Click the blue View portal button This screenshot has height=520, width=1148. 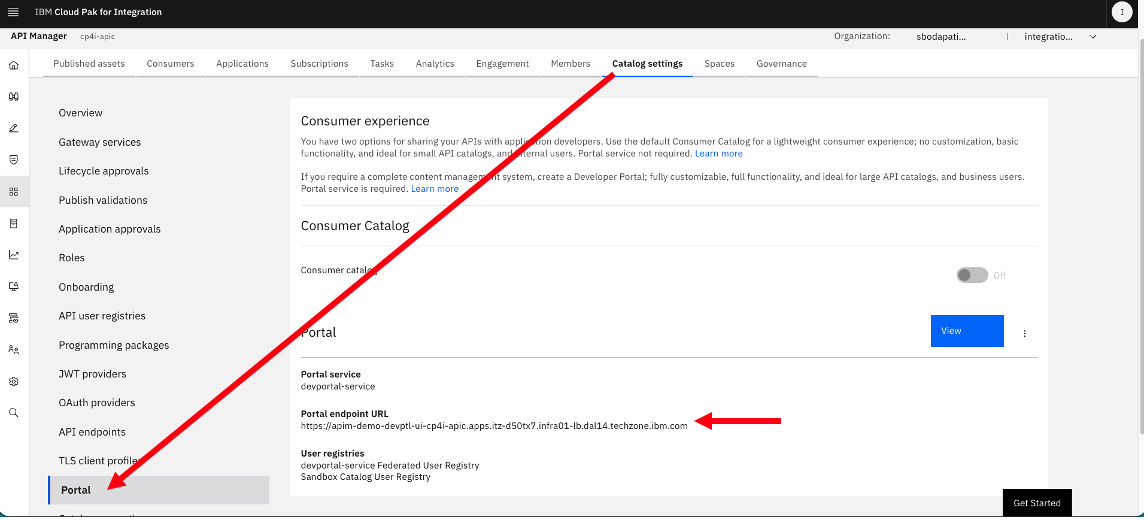point(966,331)
